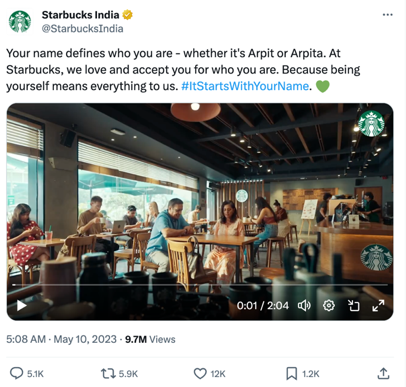The height and width of the screenshot is (387, 406).
Task: Bookmark the tweet with the bookmark icon
Action: [x=292, y=373]
